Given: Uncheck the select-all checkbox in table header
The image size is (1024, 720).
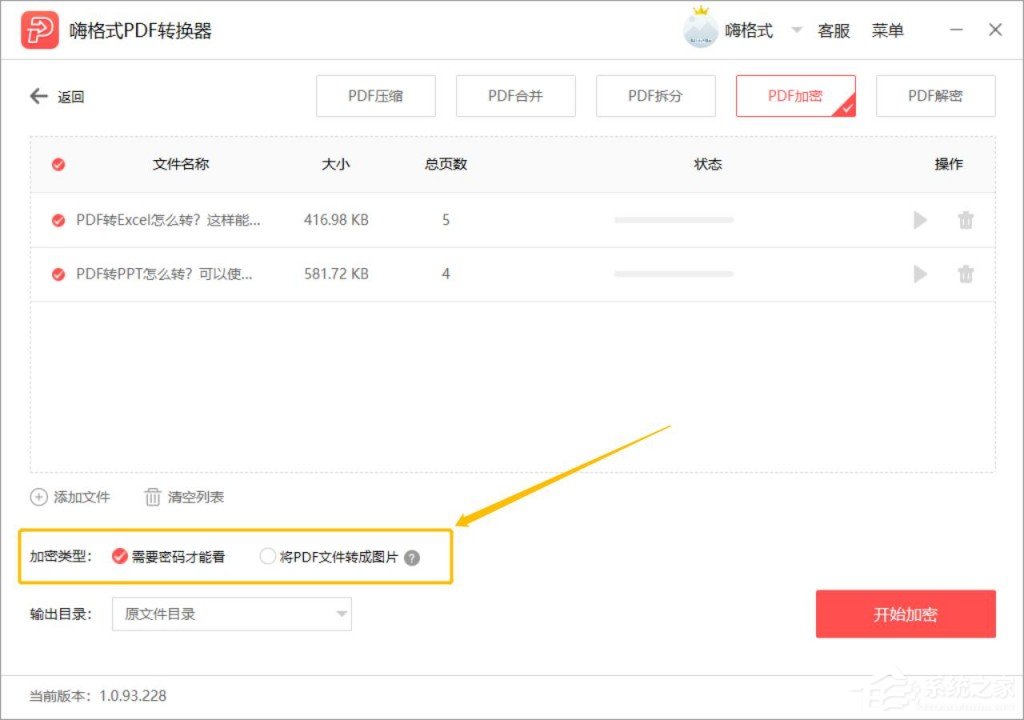Looking at the screenshot, I should (57, 164).
